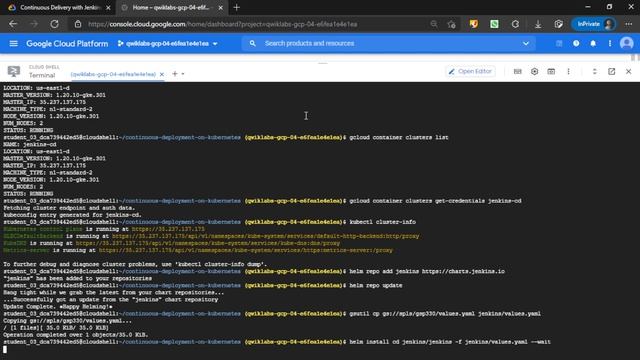Toggle the Cloud Shell on-screen keyboard icon
This screenshot has height=360, width=640.
(518, 71)
